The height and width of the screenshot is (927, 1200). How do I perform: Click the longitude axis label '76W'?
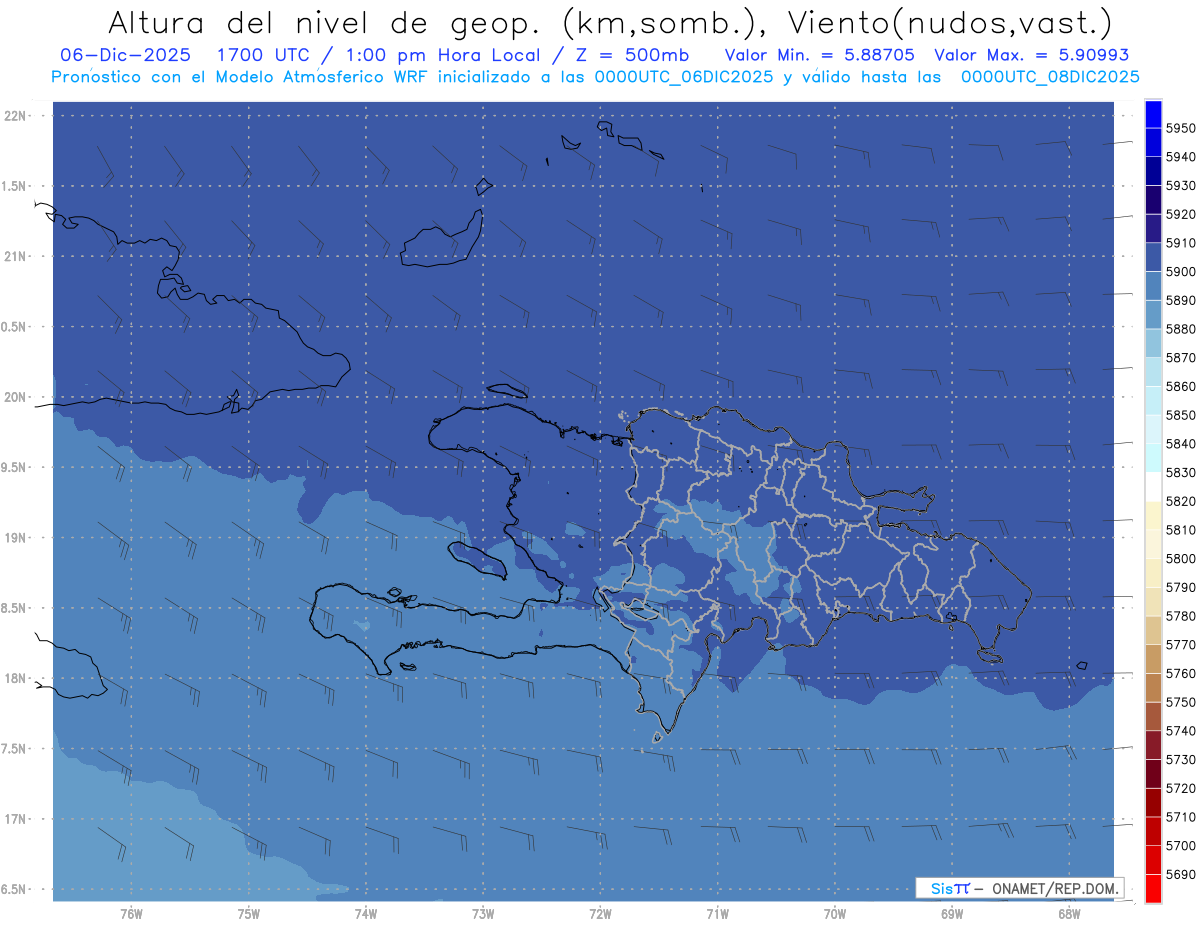coord(131,914)
